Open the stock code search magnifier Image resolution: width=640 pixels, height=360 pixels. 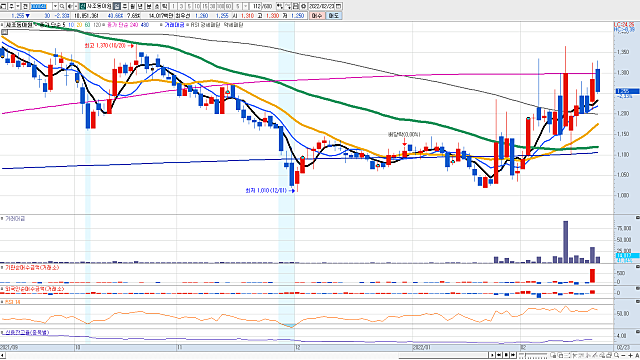(62, 7)
